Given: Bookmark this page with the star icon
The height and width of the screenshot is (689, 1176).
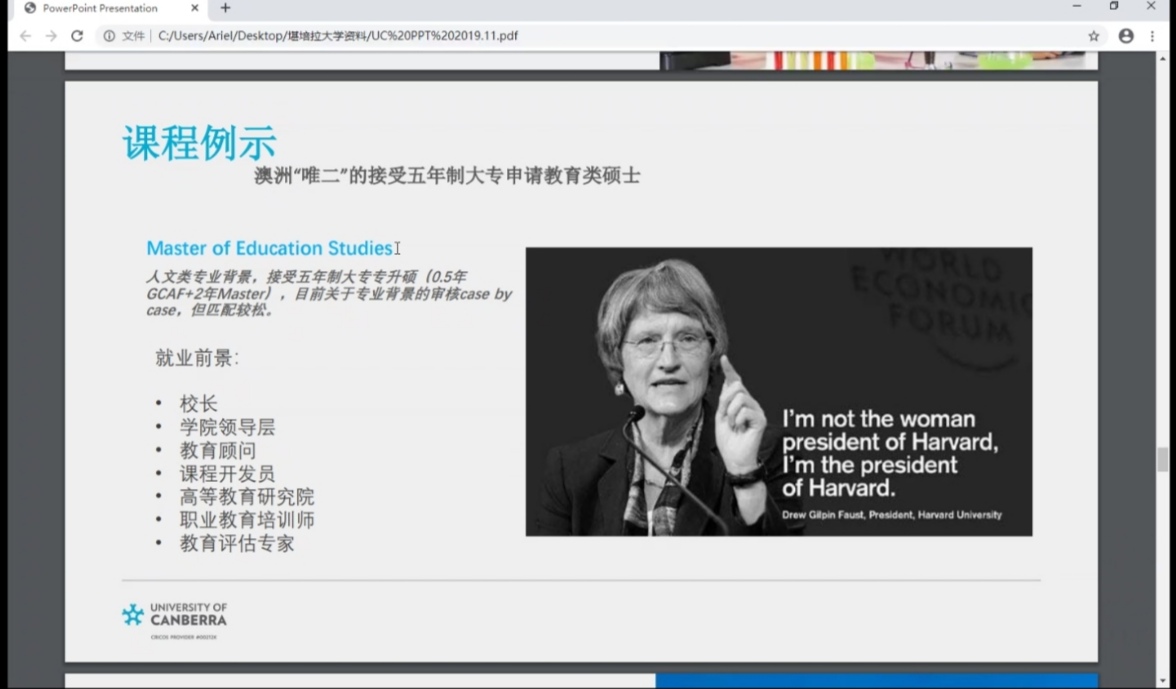Looking at the screenshot, I should click(x=1094, y=36).
